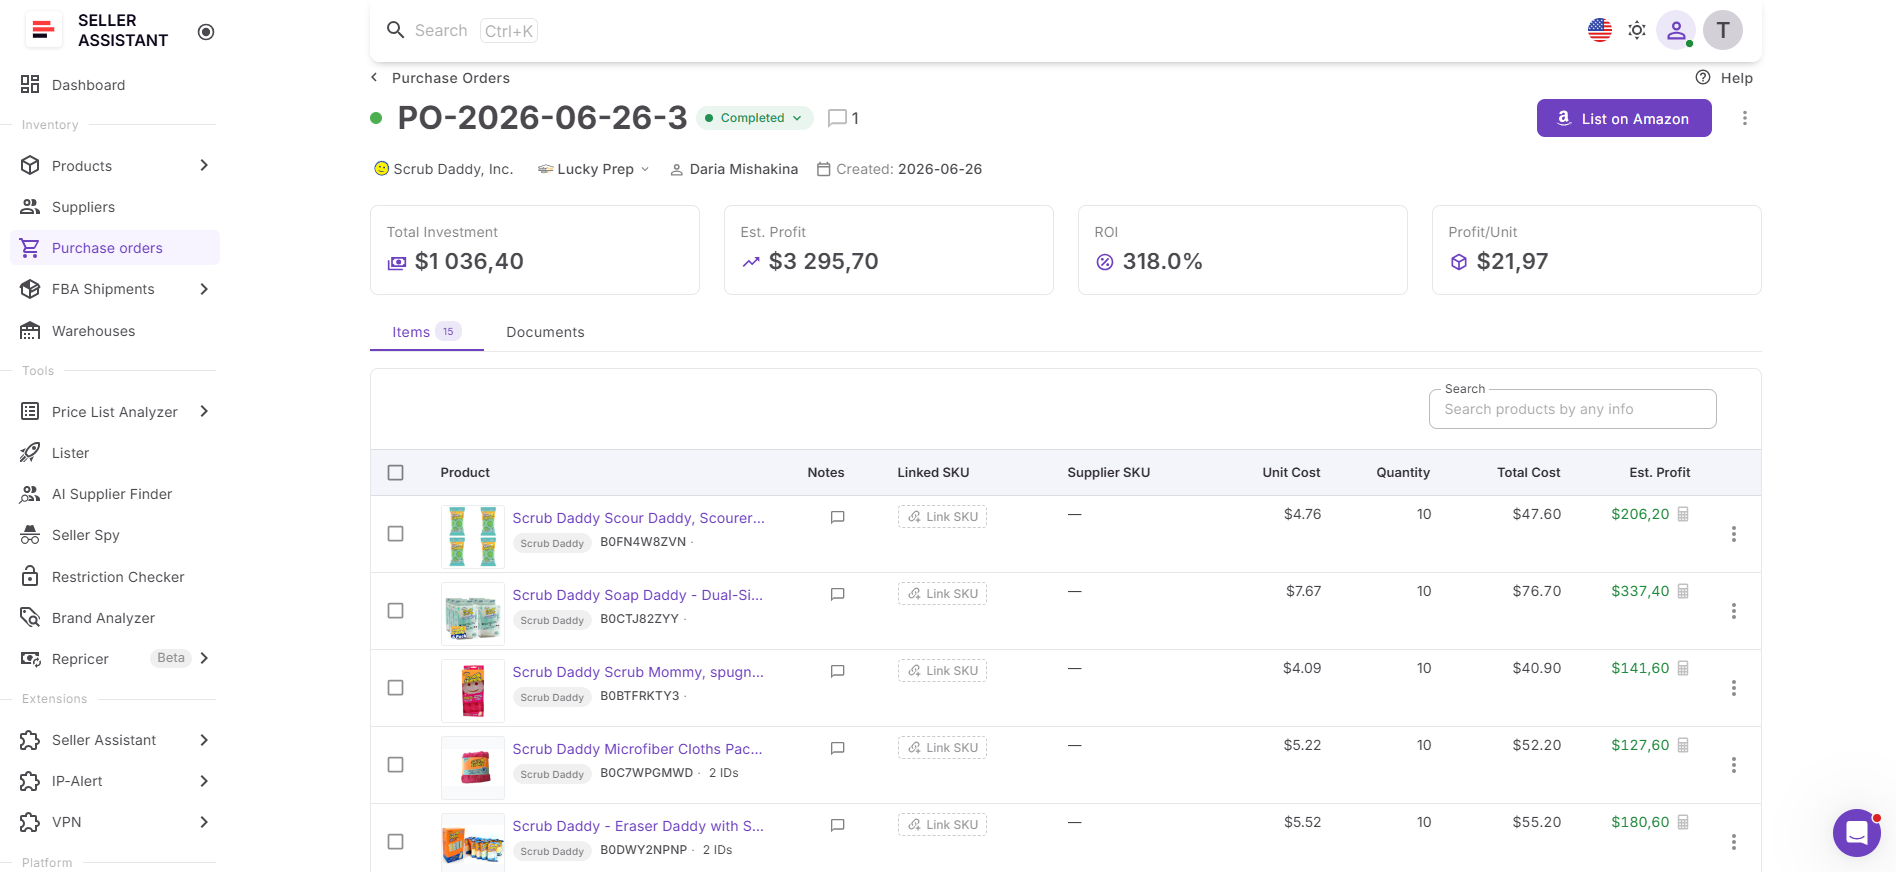Open the T profile avatar
This screenshot has height=872, width=1896.
click(x=1723, y=30)
